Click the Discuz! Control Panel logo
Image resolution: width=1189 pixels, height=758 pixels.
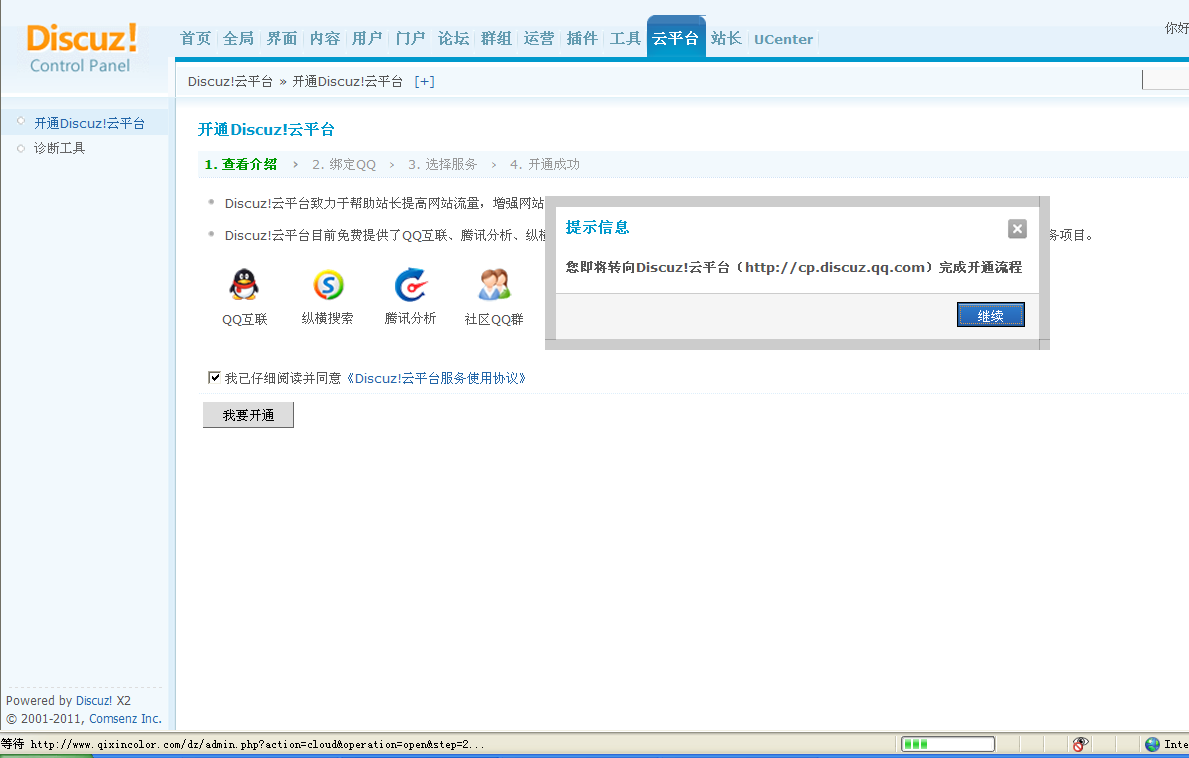81,48
